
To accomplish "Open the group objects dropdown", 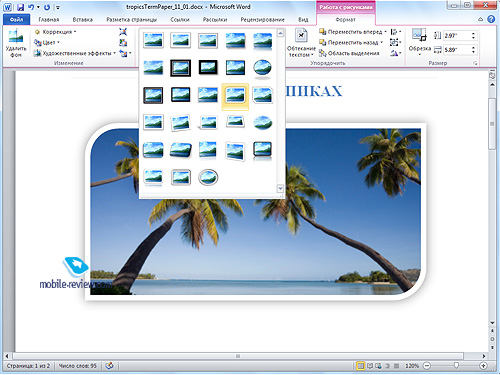I will click(x=396, y=42).
